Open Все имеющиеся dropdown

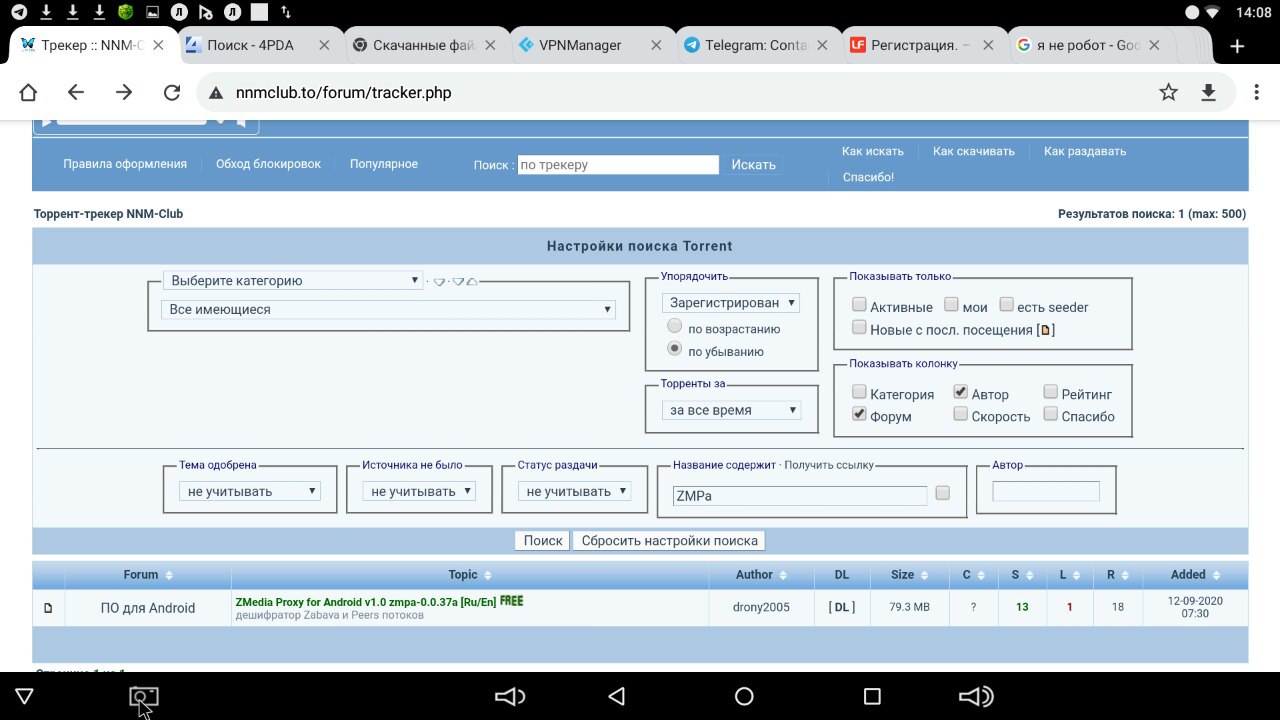(x=388, y=310)
